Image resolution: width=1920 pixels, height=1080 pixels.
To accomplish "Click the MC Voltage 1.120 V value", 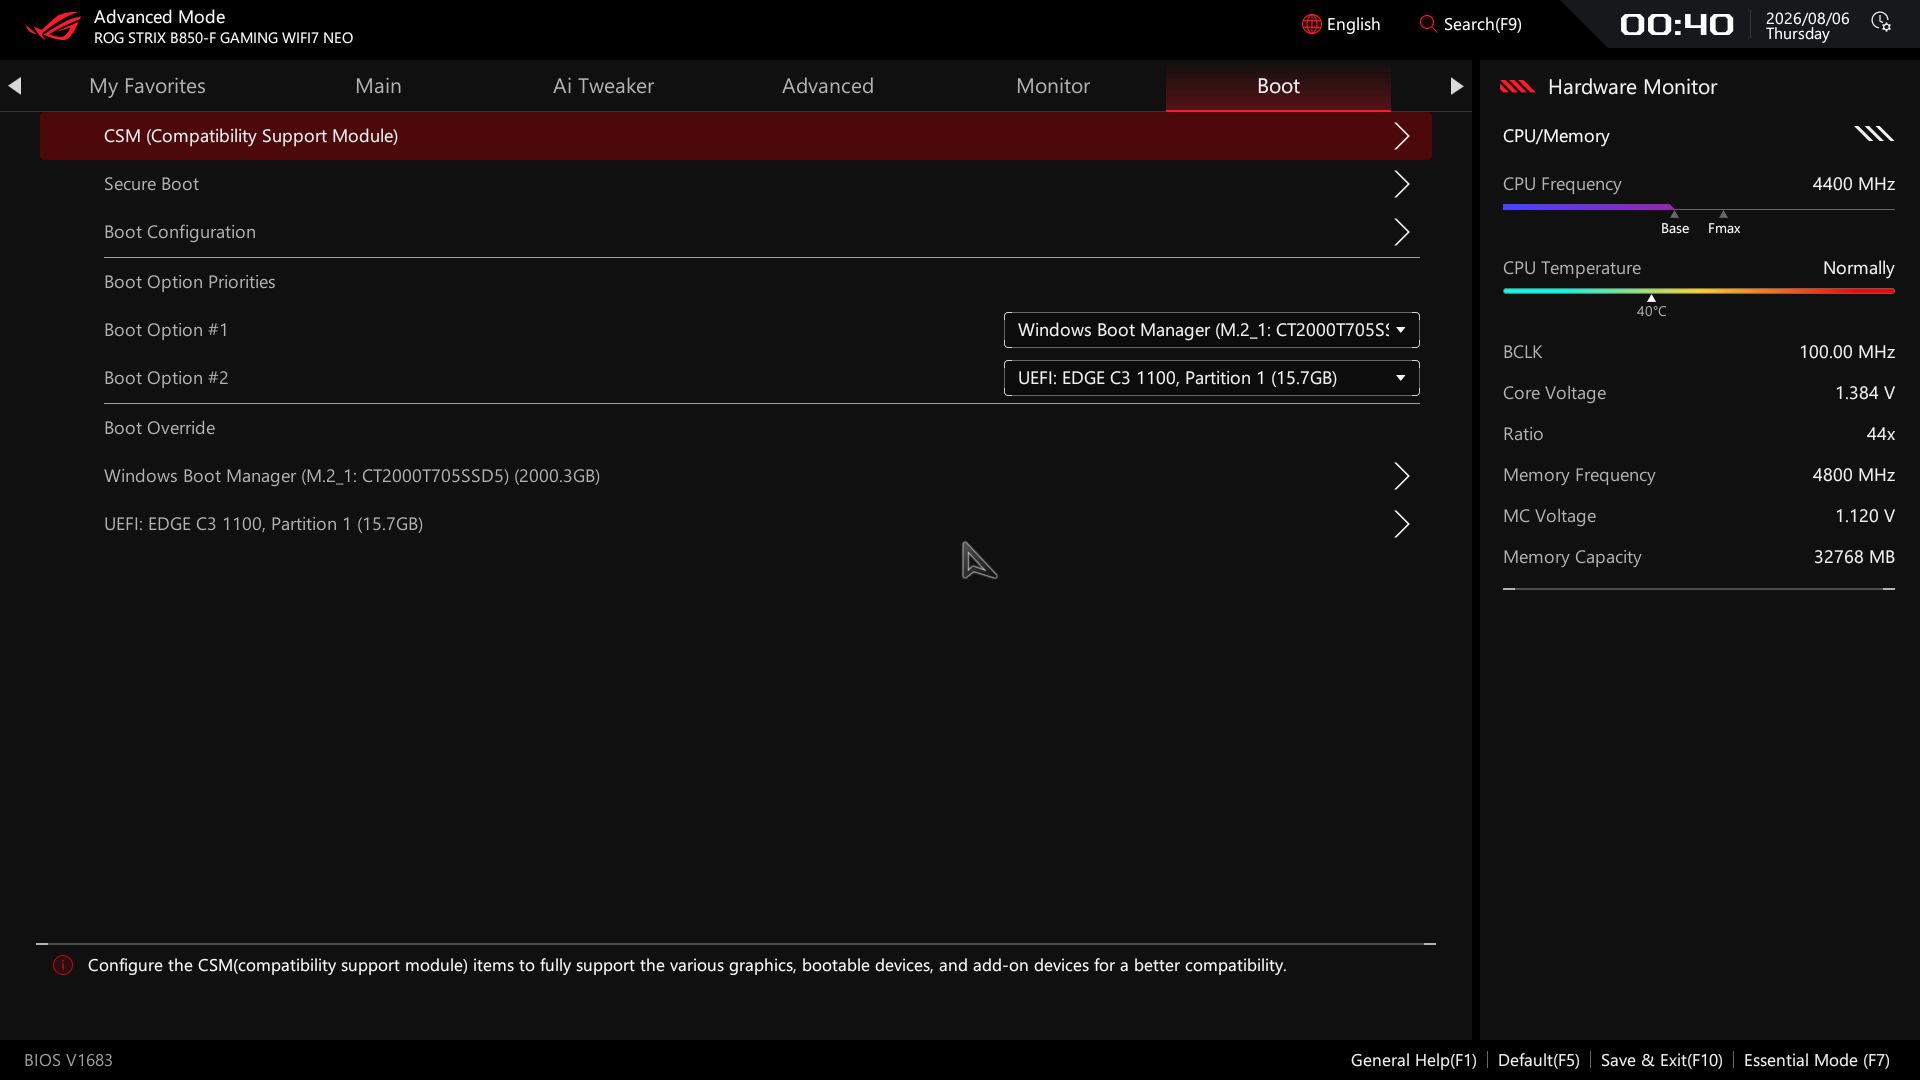I will click(x=1864, y=516).
